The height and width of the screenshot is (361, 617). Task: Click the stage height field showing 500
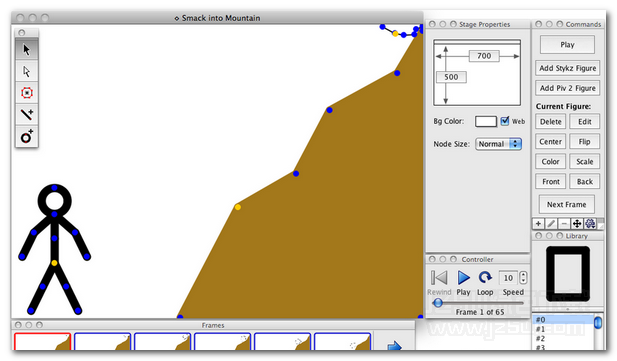click(451, 77)
